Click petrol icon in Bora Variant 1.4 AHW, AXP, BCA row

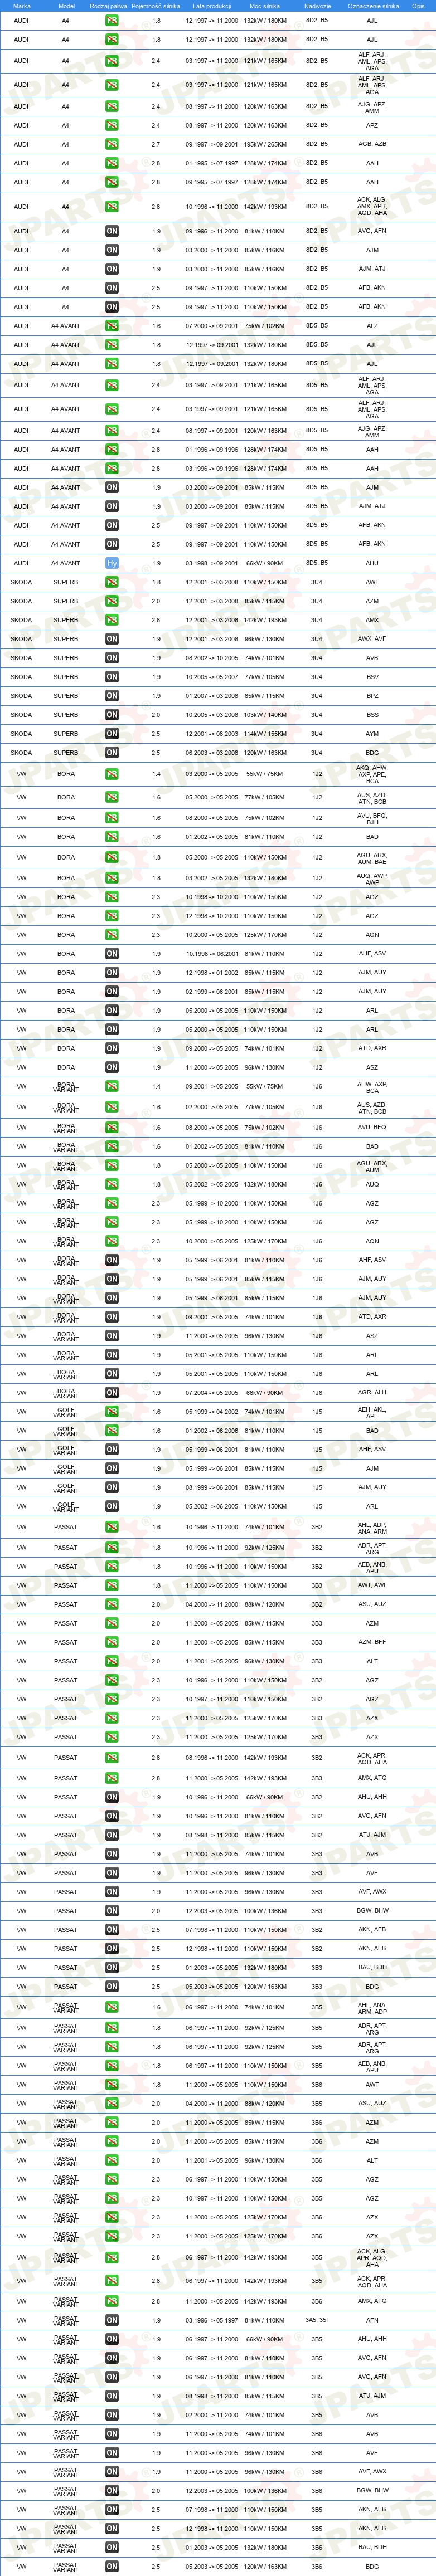[x=112, y=1086]
